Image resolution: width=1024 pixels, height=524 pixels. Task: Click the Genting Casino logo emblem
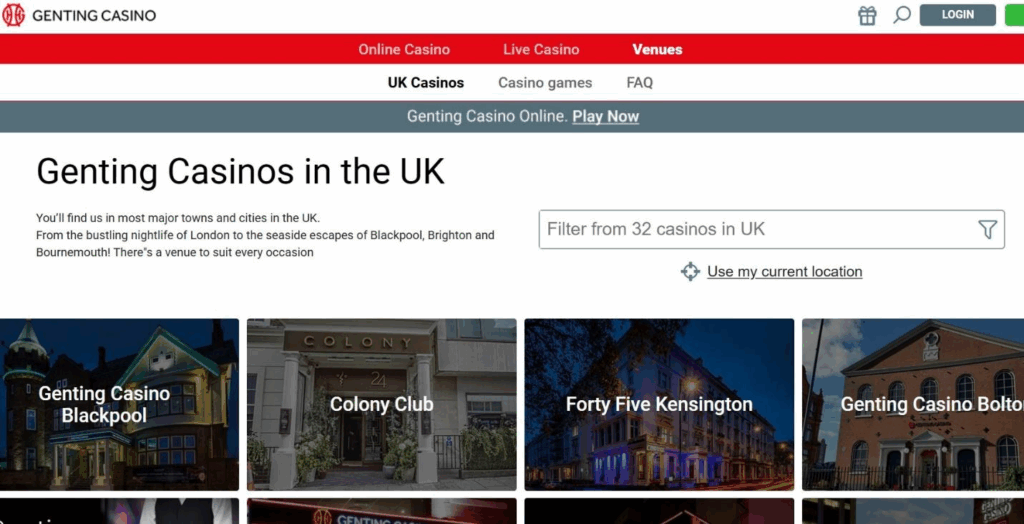[x=13, y=14]
